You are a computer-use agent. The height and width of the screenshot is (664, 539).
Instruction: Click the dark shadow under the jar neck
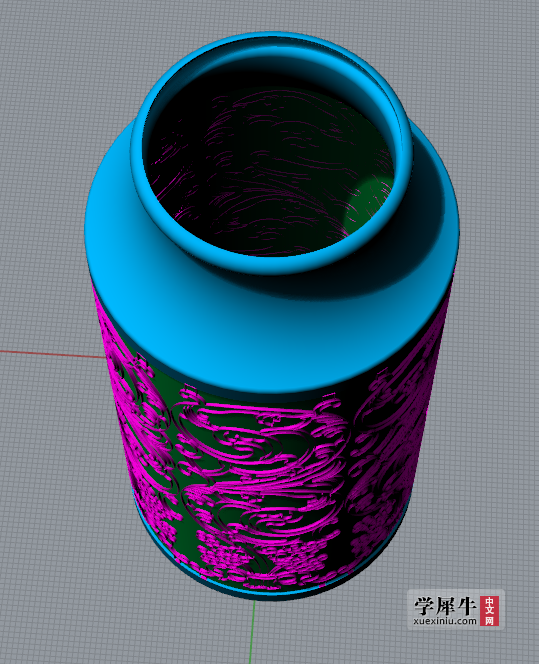coord(381,263)
